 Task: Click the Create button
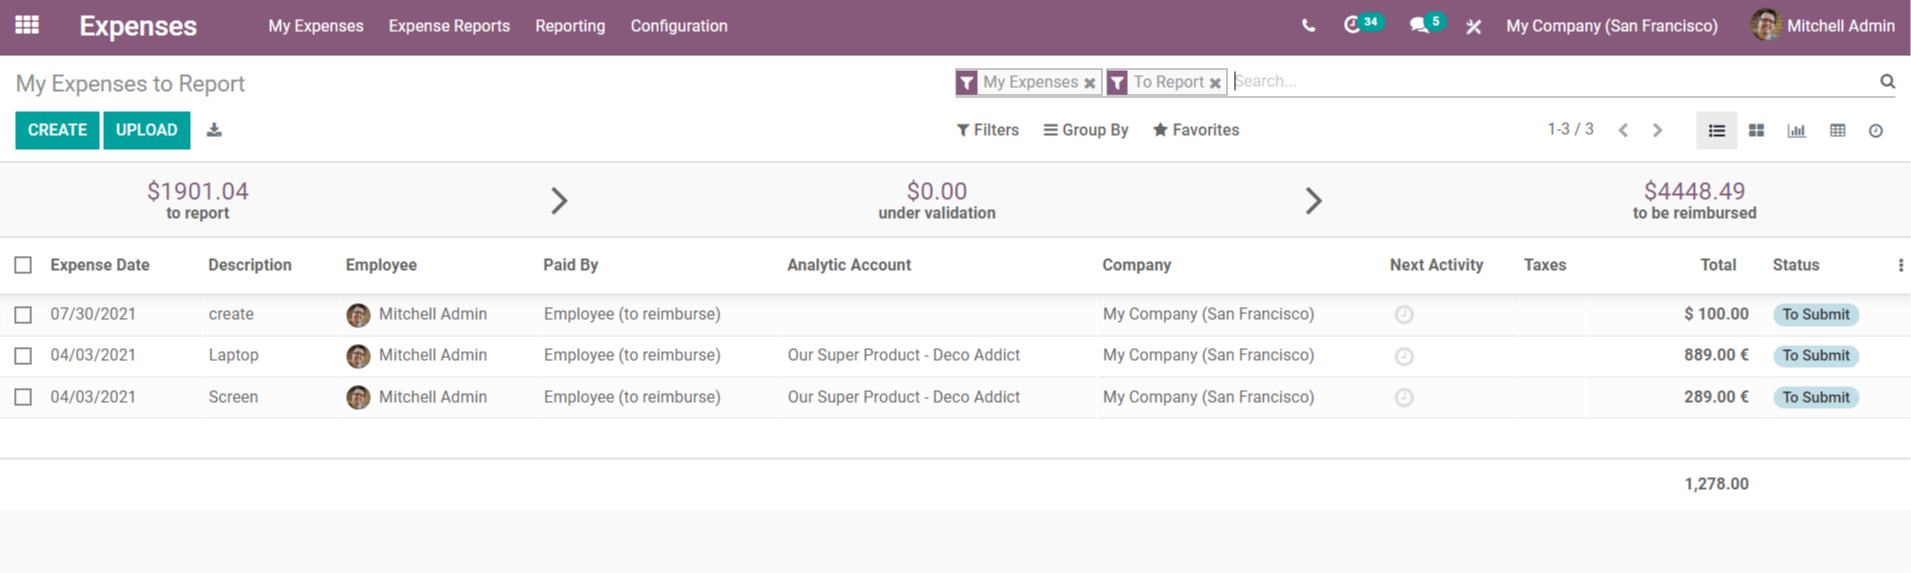(57, 130)
